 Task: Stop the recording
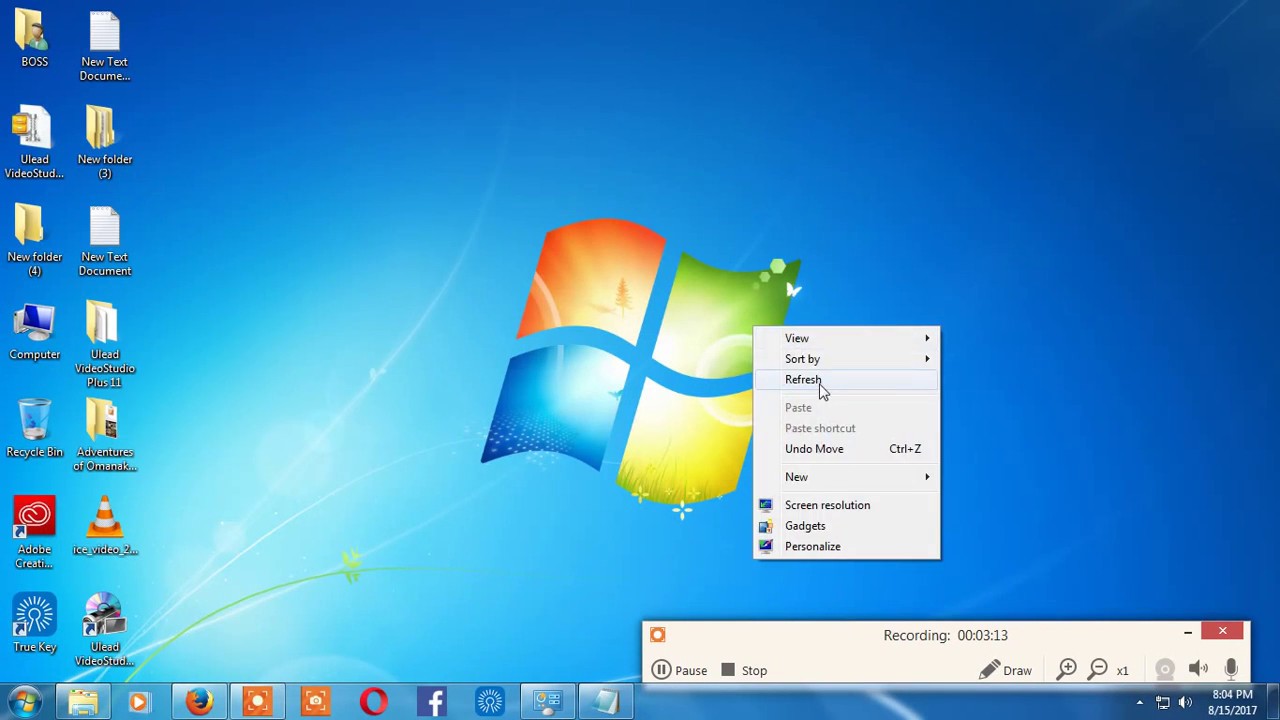(x=743, y=671)
